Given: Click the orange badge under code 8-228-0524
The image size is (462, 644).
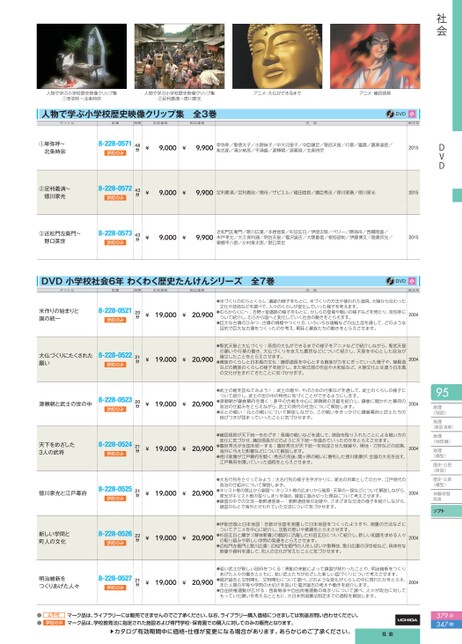Looking at the screenshot, I should pos(115,454).
